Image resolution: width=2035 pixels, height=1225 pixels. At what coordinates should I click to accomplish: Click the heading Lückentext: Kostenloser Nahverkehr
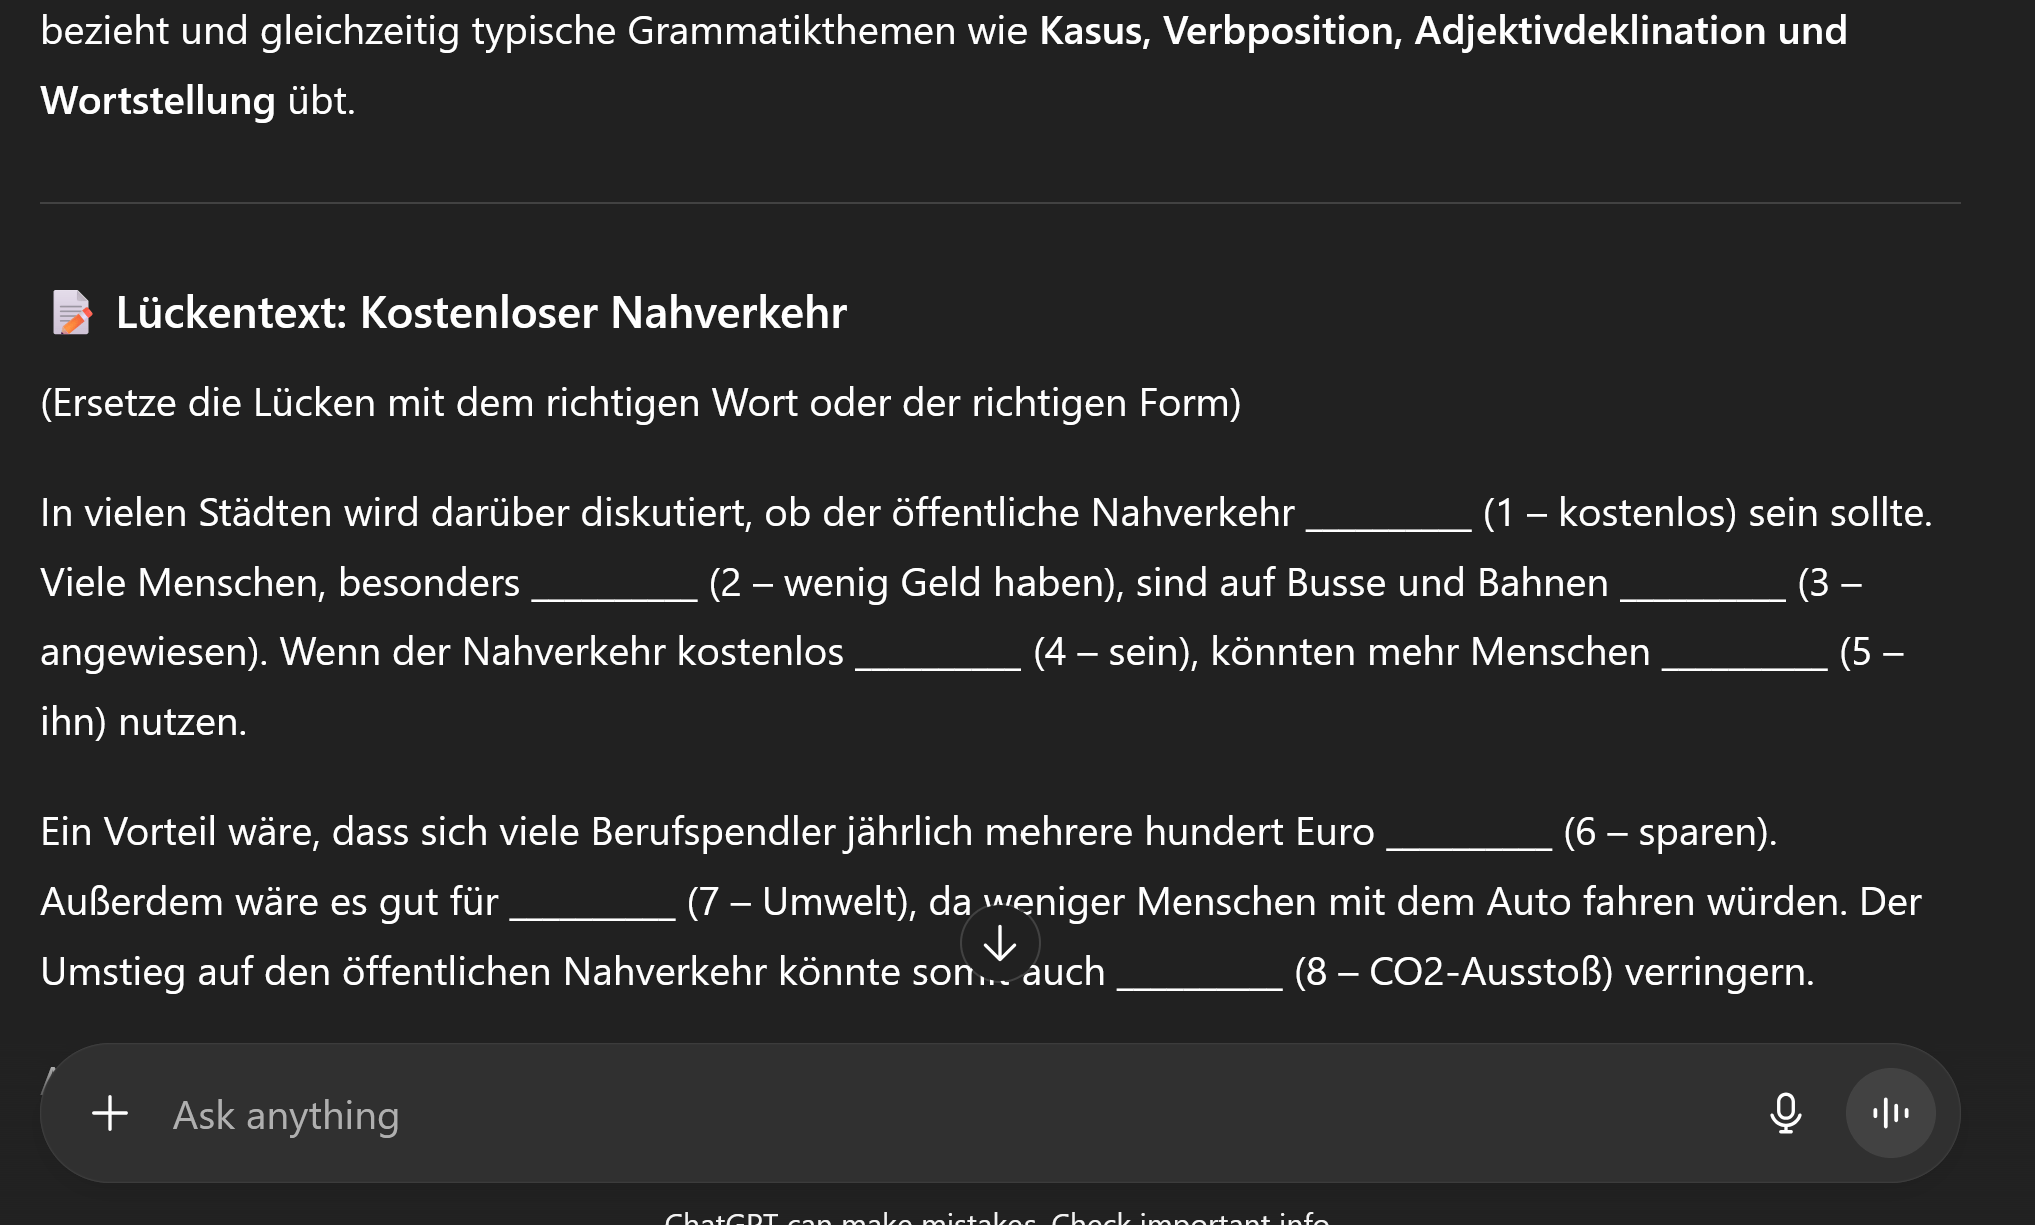coord(481,313)
